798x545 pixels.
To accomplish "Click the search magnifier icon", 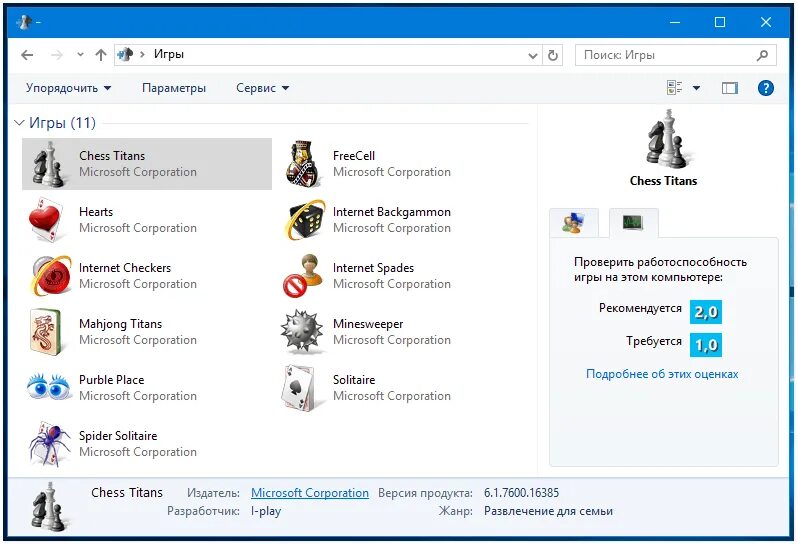I will [762, 55].
